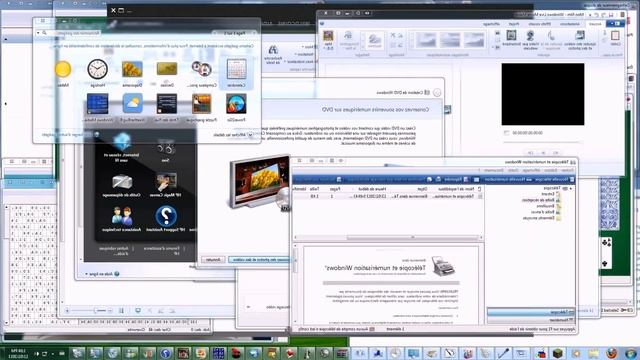Image resolution: width=640 pixels, height=360 pixels.
Task: Open Movie Maker application menu button
Action: coord(616,24)
